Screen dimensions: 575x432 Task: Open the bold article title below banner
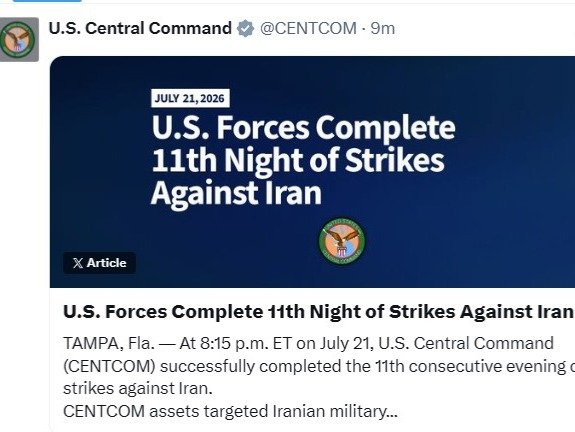(318, 312)
